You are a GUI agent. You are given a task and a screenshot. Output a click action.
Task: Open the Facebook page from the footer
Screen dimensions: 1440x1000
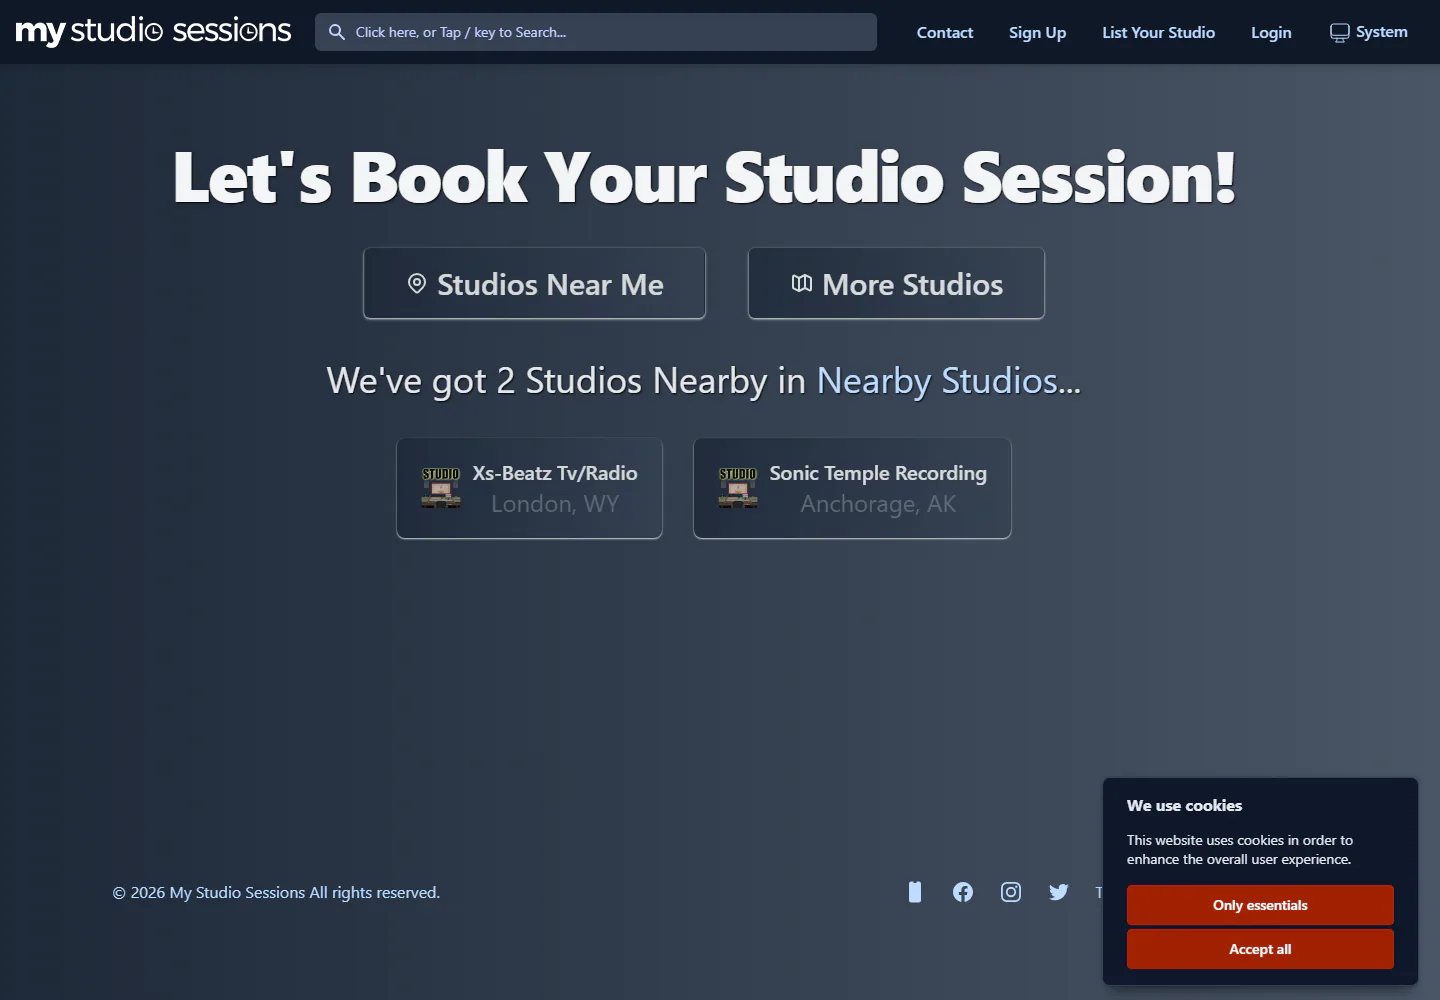click(963, 892)
